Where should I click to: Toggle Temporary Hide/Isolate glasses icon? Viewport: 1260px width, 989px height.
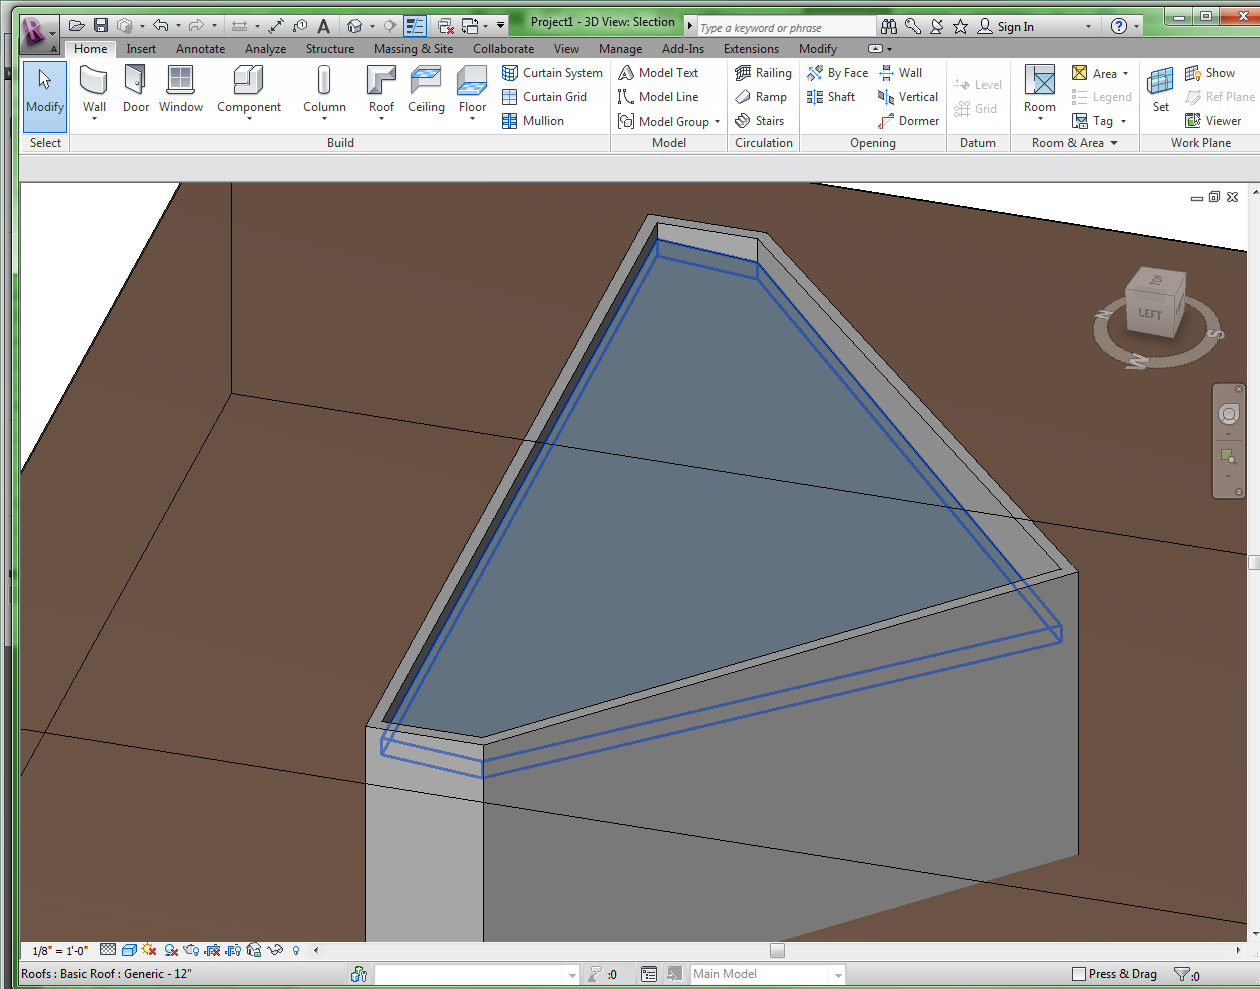click(275, 950)
